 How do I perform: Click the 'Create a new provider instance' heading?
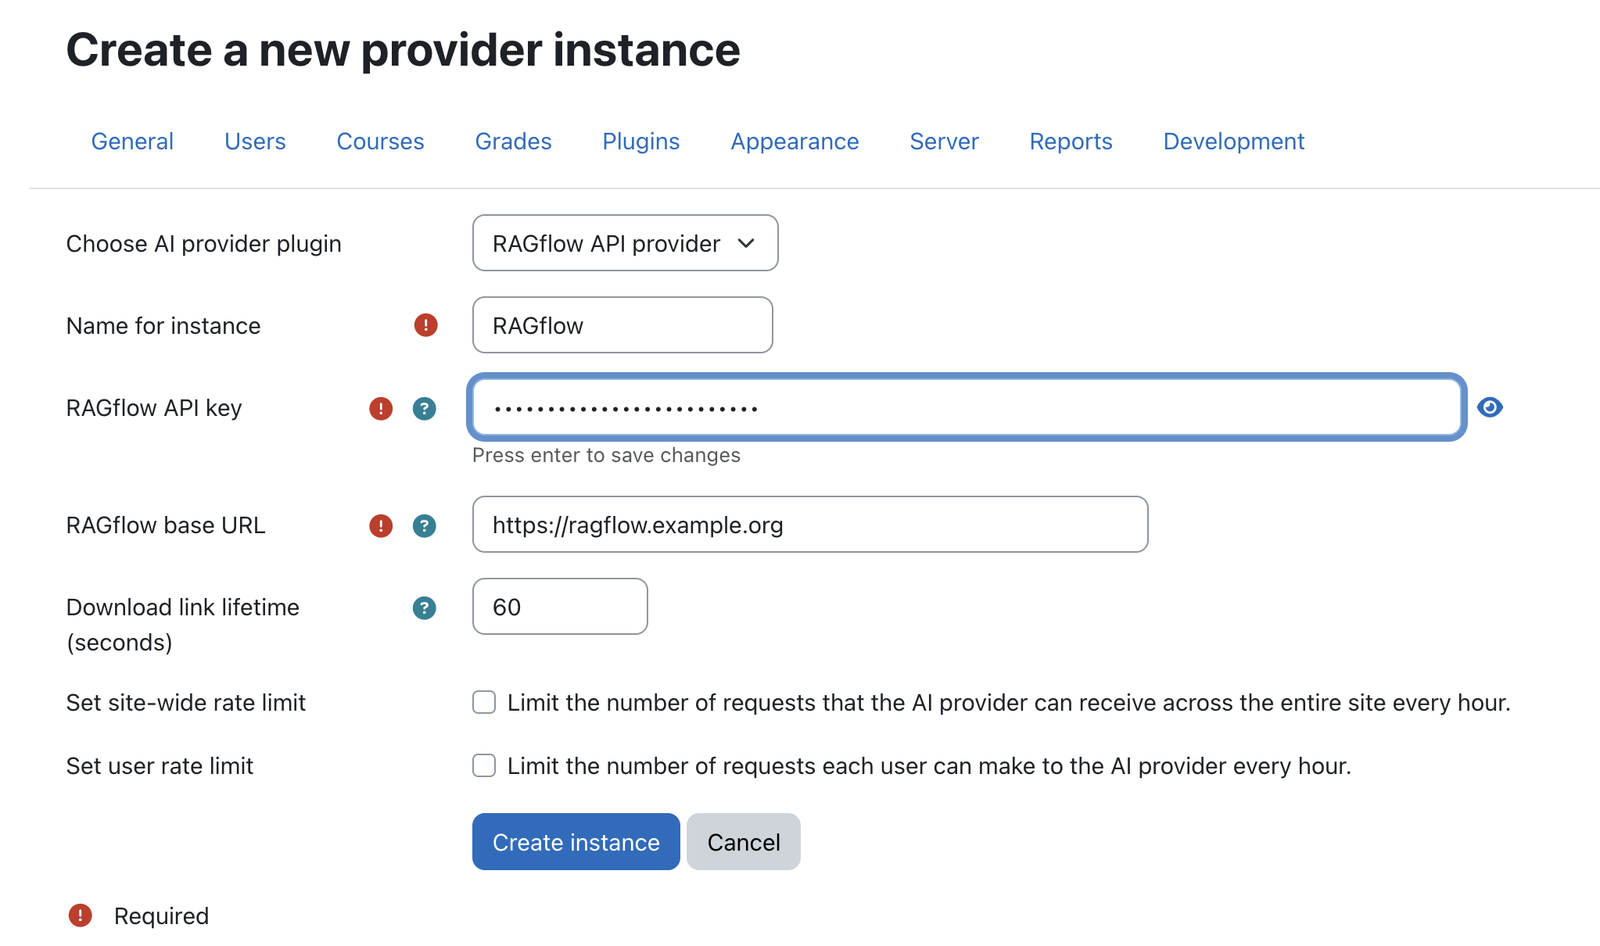[403, 50]
